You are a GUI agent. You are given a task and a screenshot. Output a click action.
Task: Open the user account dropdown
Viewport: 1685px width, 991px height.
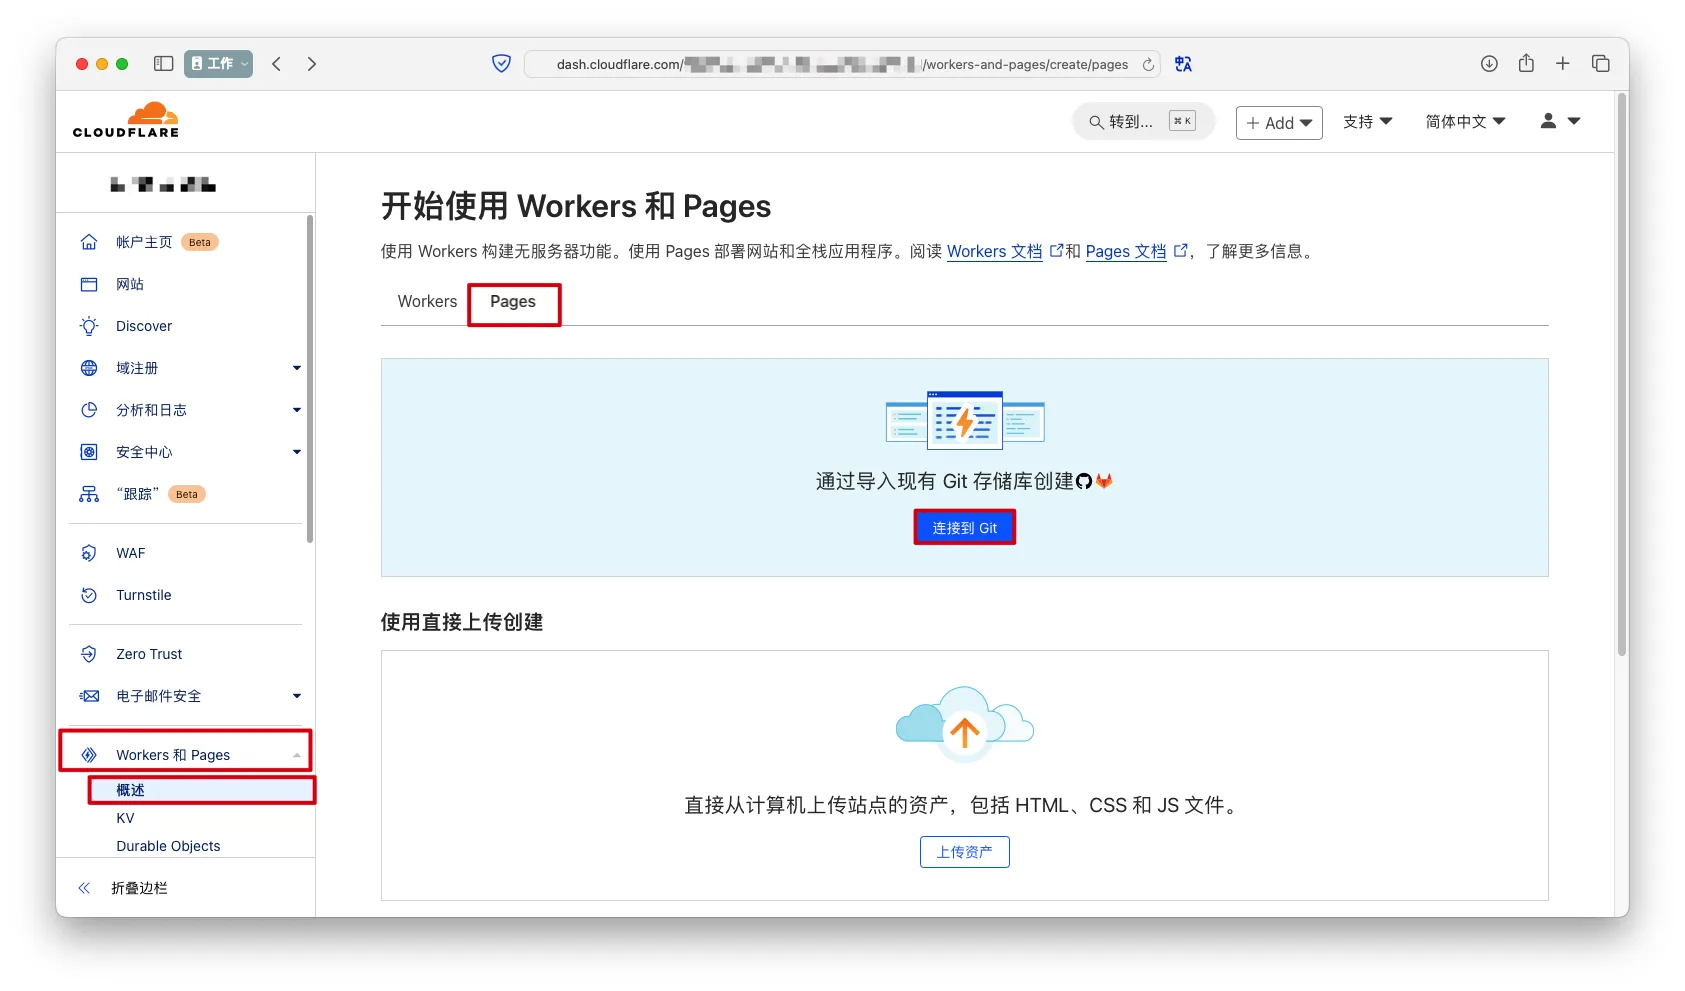point(1560,121)
